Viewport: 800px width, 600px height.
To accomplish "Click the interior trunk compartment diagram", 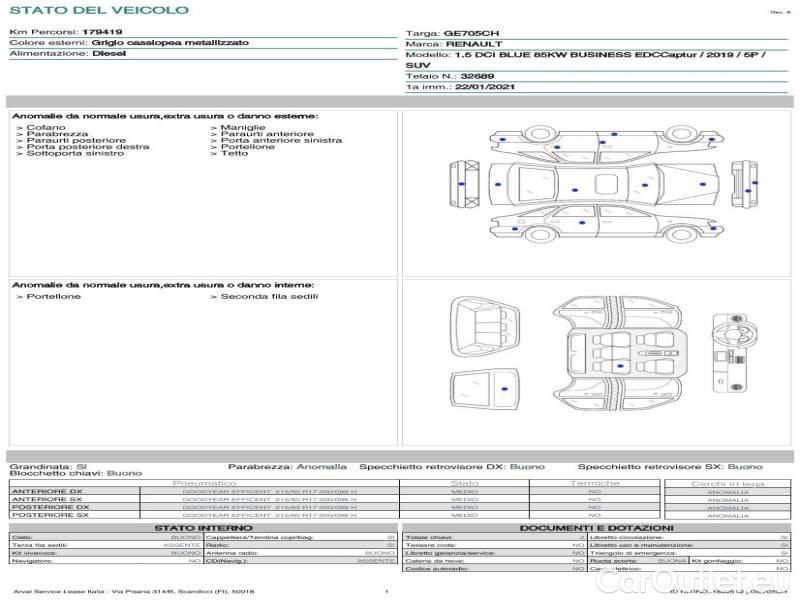I will pos(484,327).
